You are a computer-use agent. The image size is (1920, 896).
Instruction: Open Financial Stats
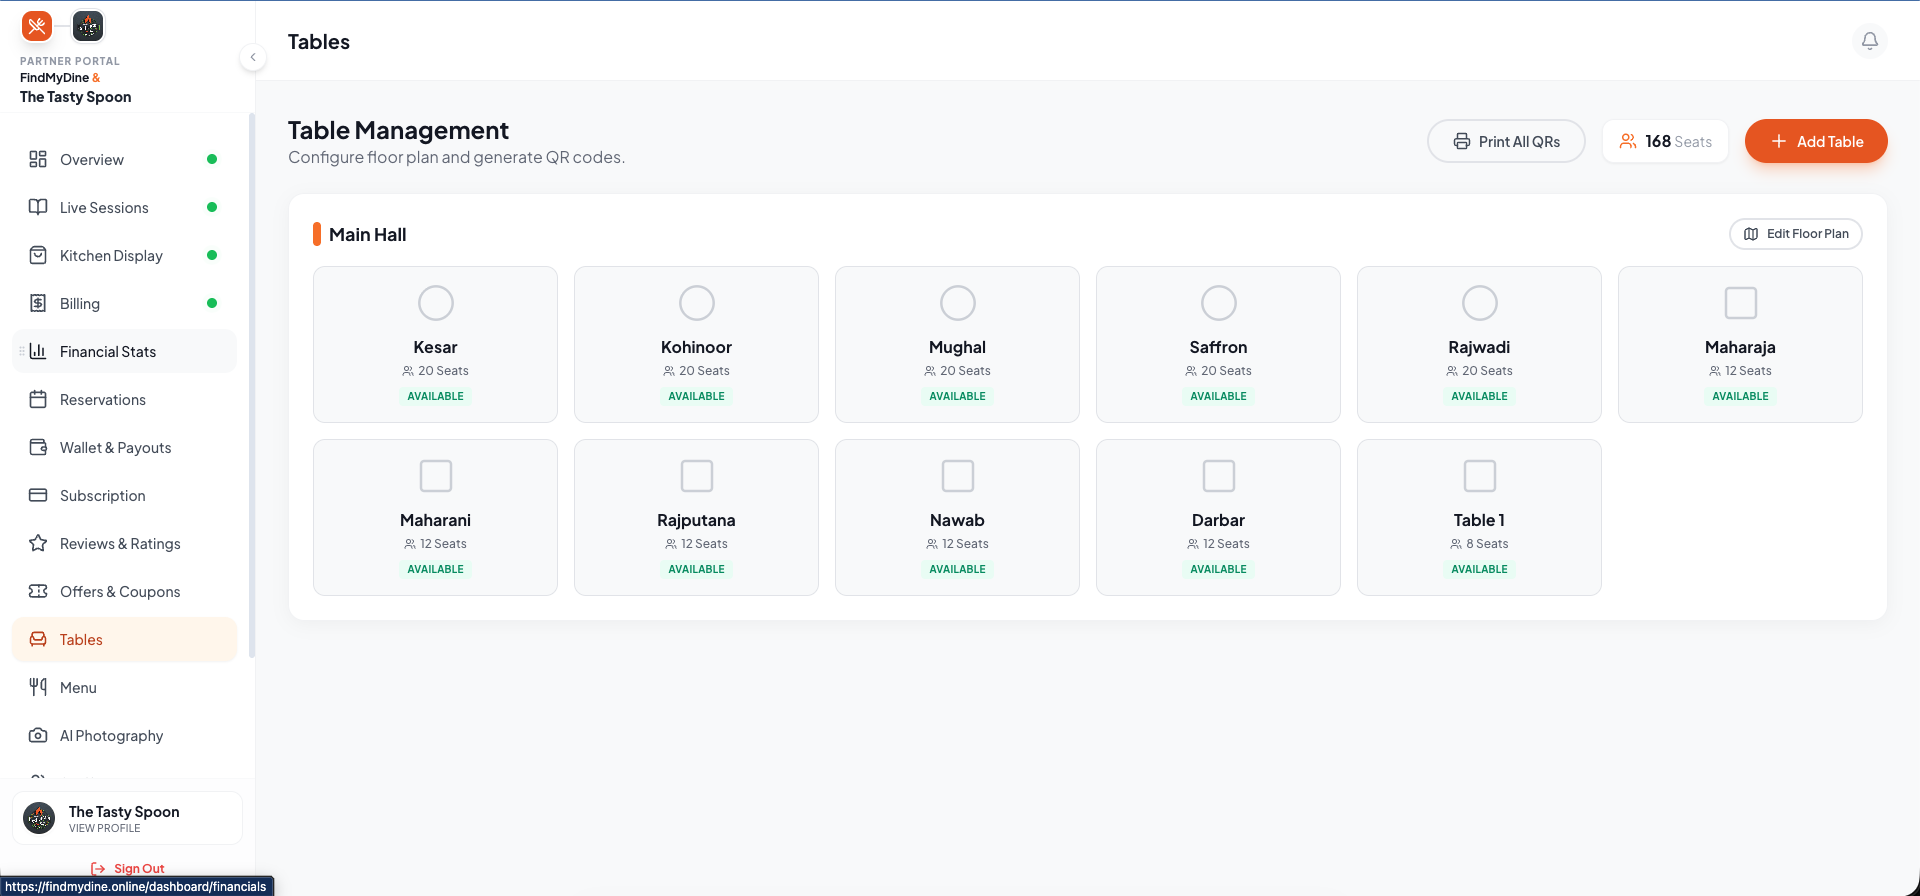click(124, 351)
